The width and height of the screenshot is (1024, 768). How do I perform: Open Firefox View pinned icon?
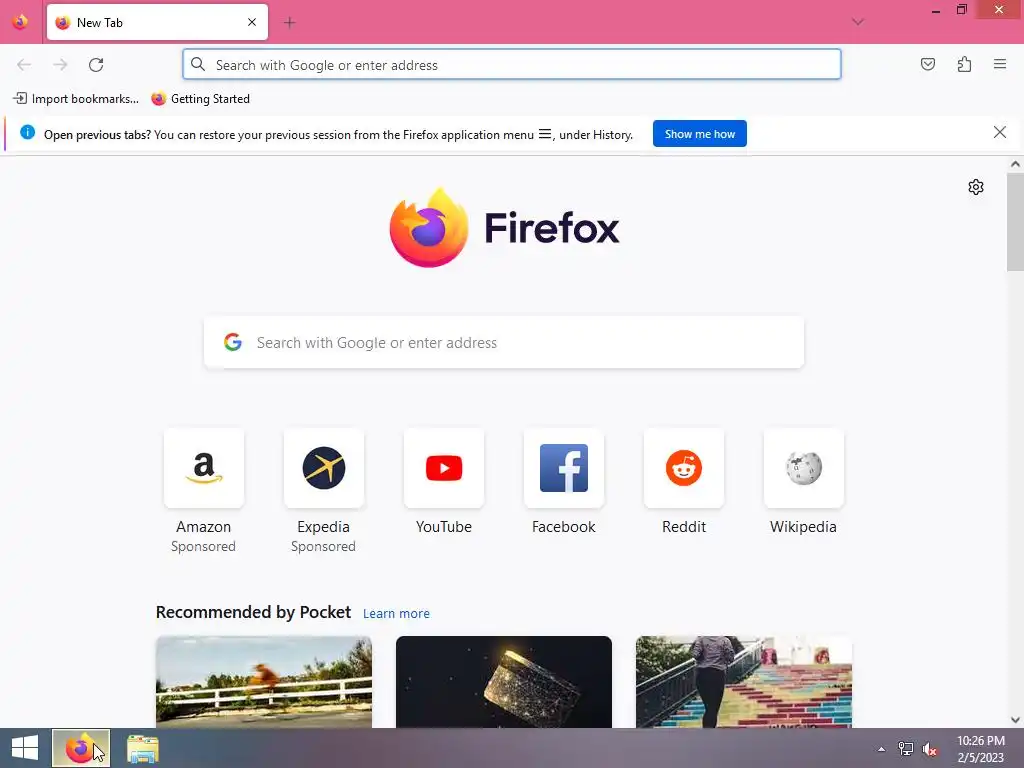[20, 22]
